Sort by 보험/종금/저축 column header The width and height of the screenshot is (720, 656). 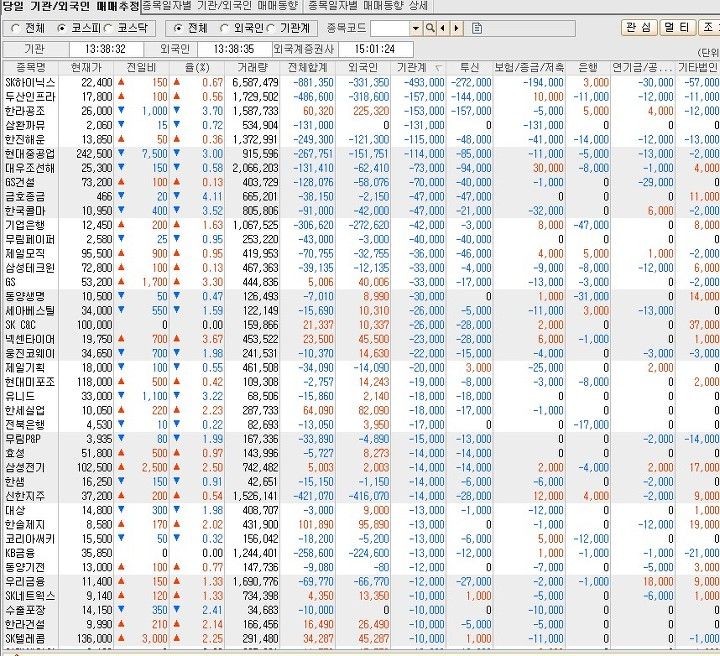(529, 67)
